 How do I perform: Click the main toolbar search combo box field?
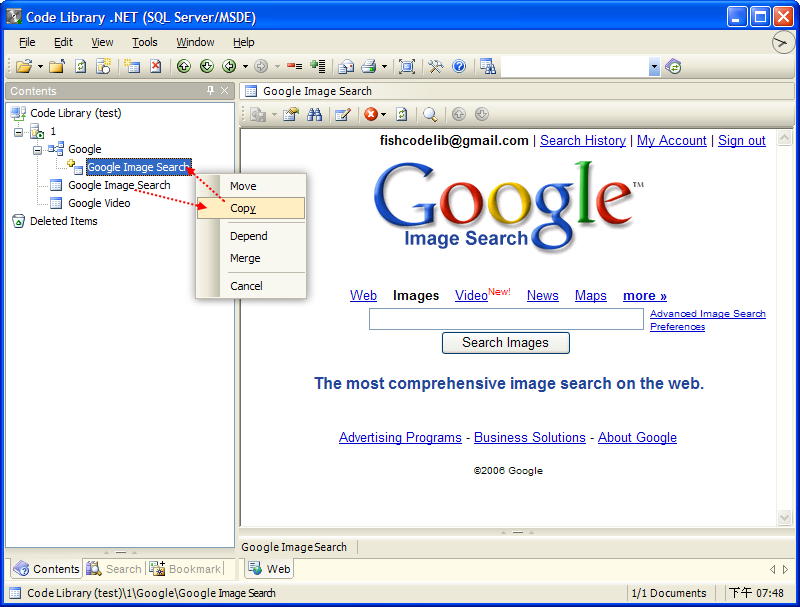tap(574, 67)
